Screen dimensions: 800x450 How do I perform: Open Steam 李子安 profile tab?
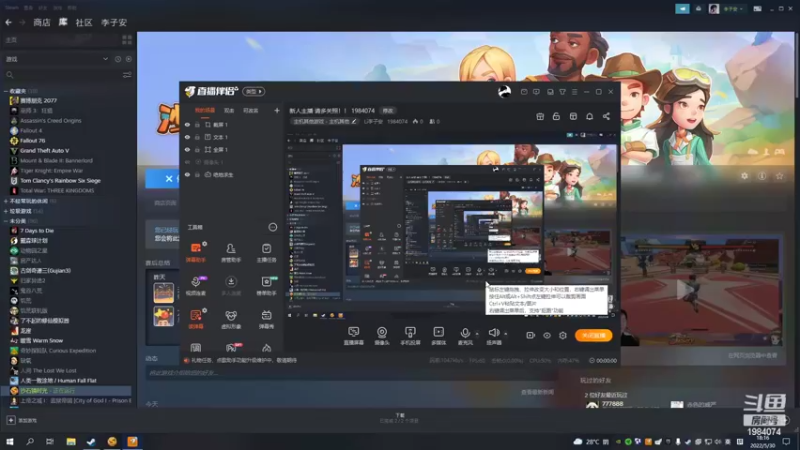[114, 22]
